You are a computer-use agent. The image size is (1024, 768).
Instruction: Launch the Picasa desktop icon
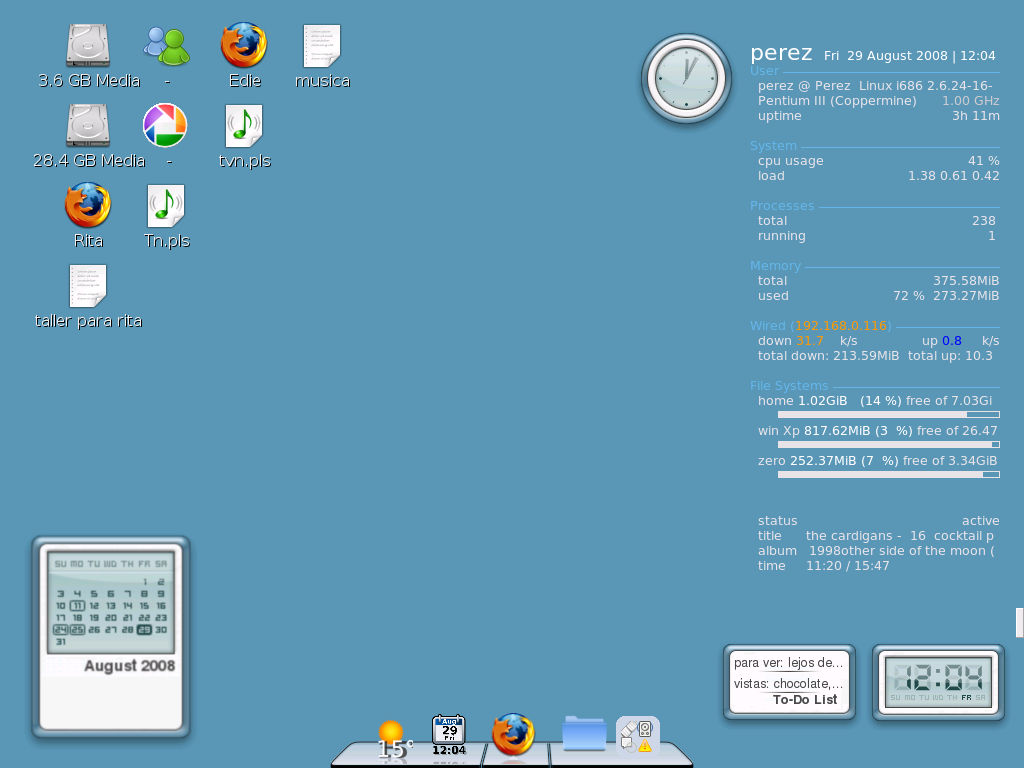coord(165,125)
